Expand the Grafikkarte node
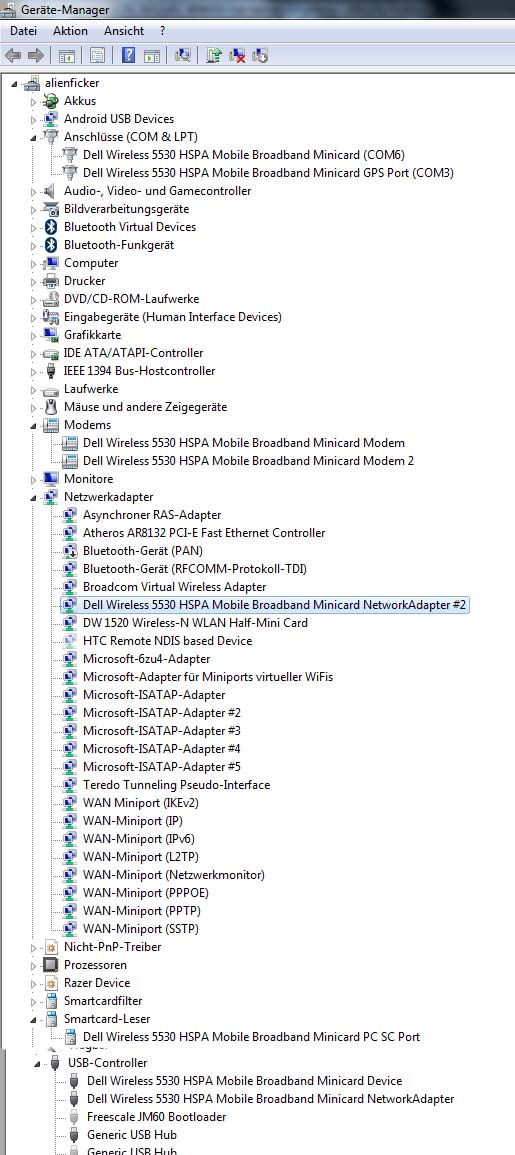Image resolution: width=515 pixels, height=1155 pixels. coord(33,336)
